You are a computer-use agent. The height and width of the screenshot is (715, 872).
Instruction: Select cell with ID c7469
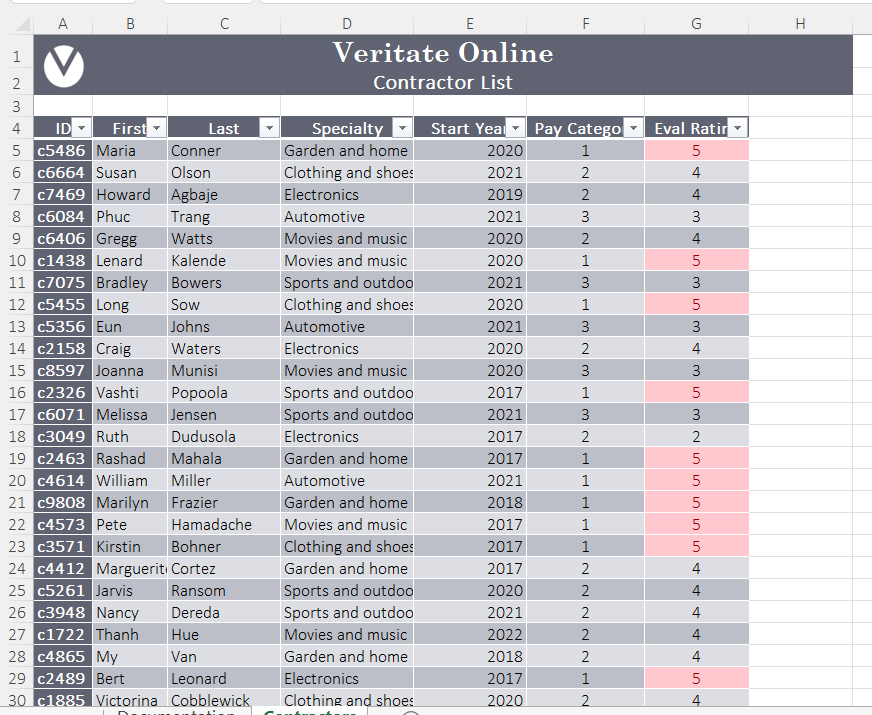(63, 195)
